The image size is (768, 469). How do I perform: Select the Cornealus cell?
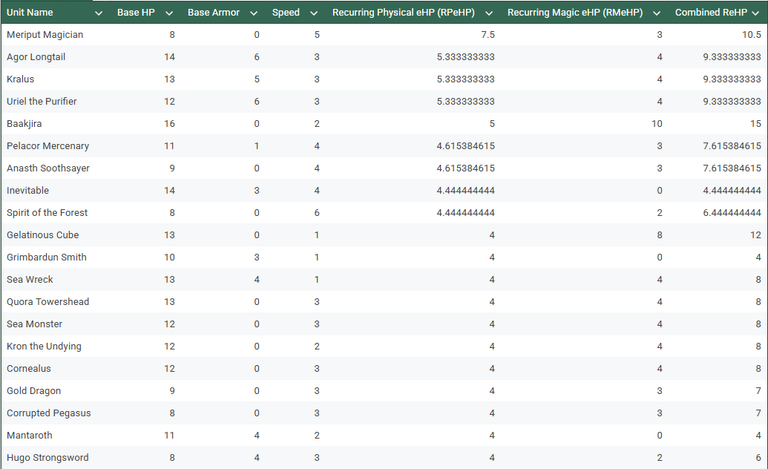[x=54, y=369]
